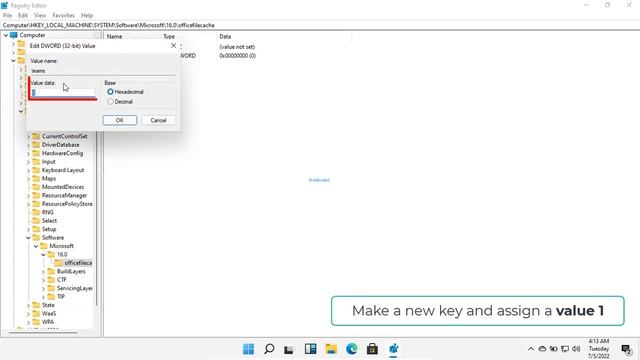Screen dimensions: 640x360
Task: Open File Explorer from taskbar
Action: 331,349
